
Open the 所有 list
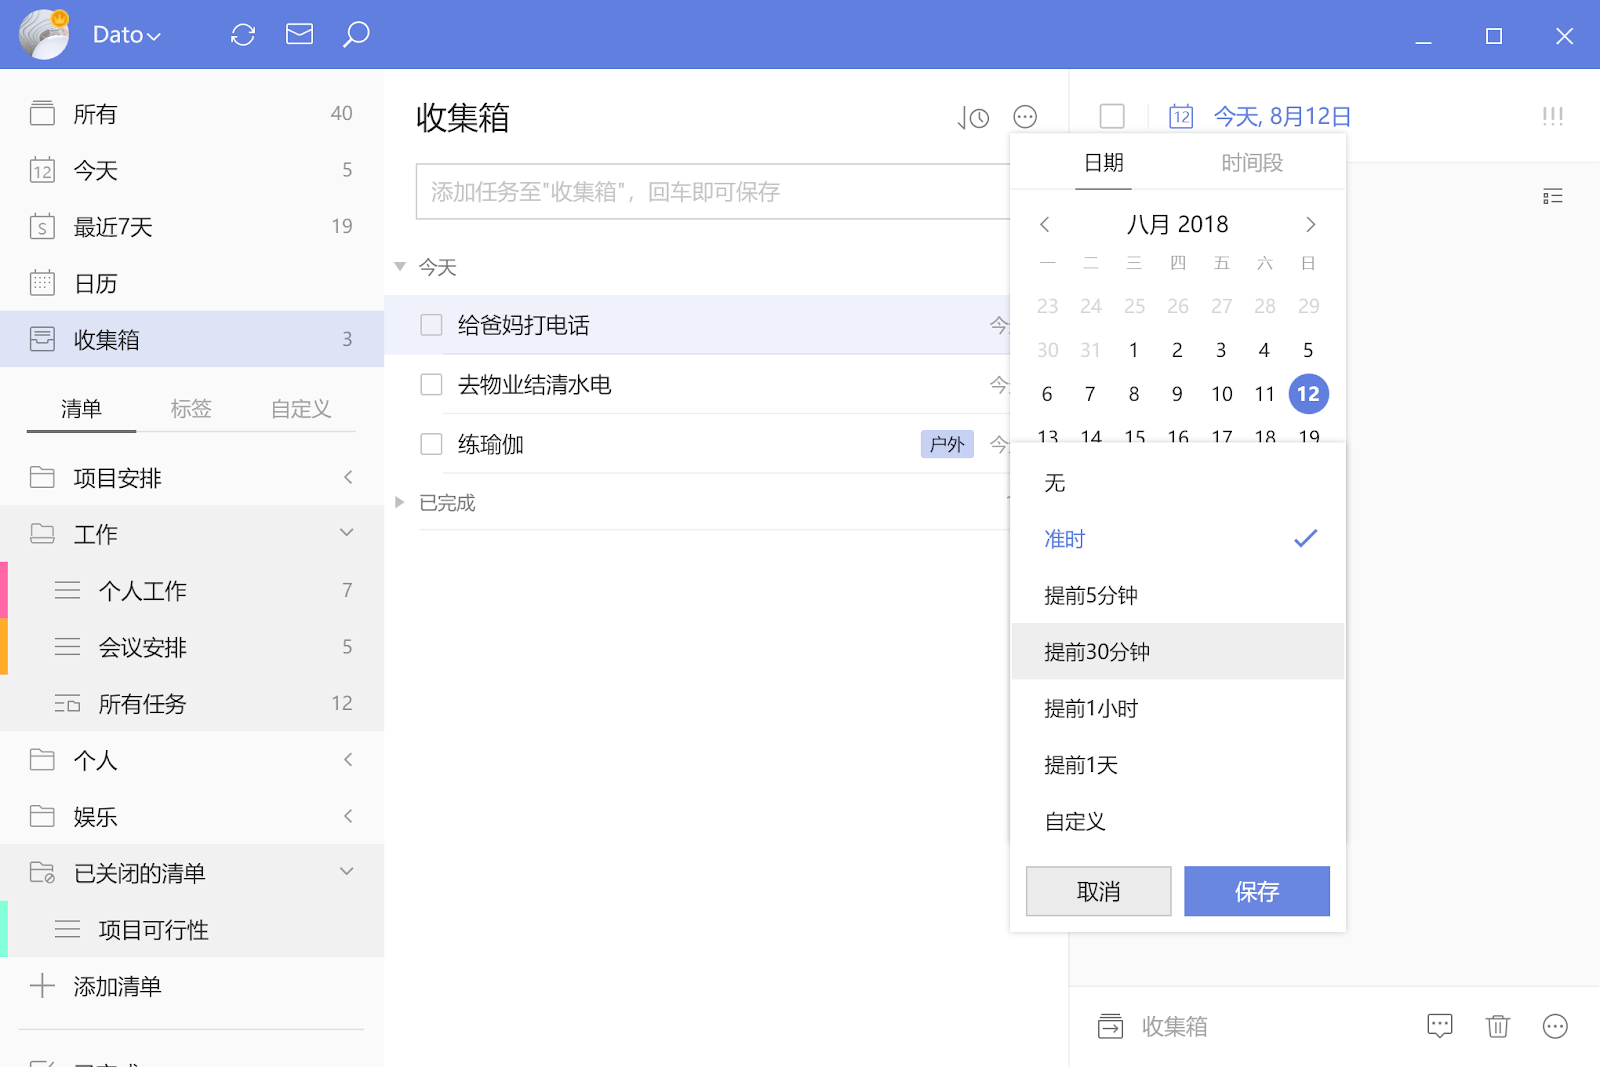192,113
